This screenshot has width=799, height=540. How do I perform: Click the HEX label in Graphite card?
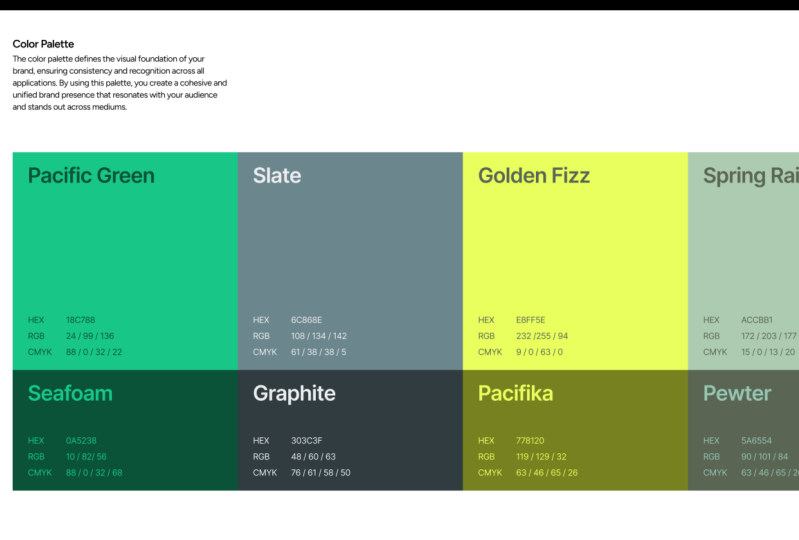point(261,441)
